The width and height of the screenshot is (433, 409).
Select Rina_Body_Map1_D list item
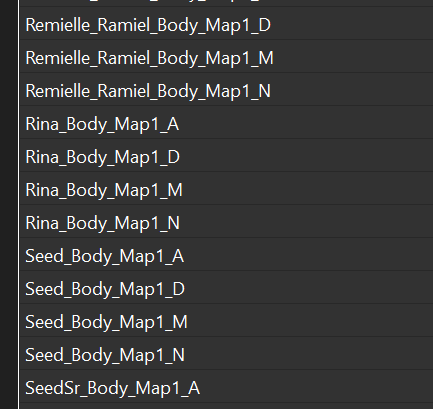point(227,155)
